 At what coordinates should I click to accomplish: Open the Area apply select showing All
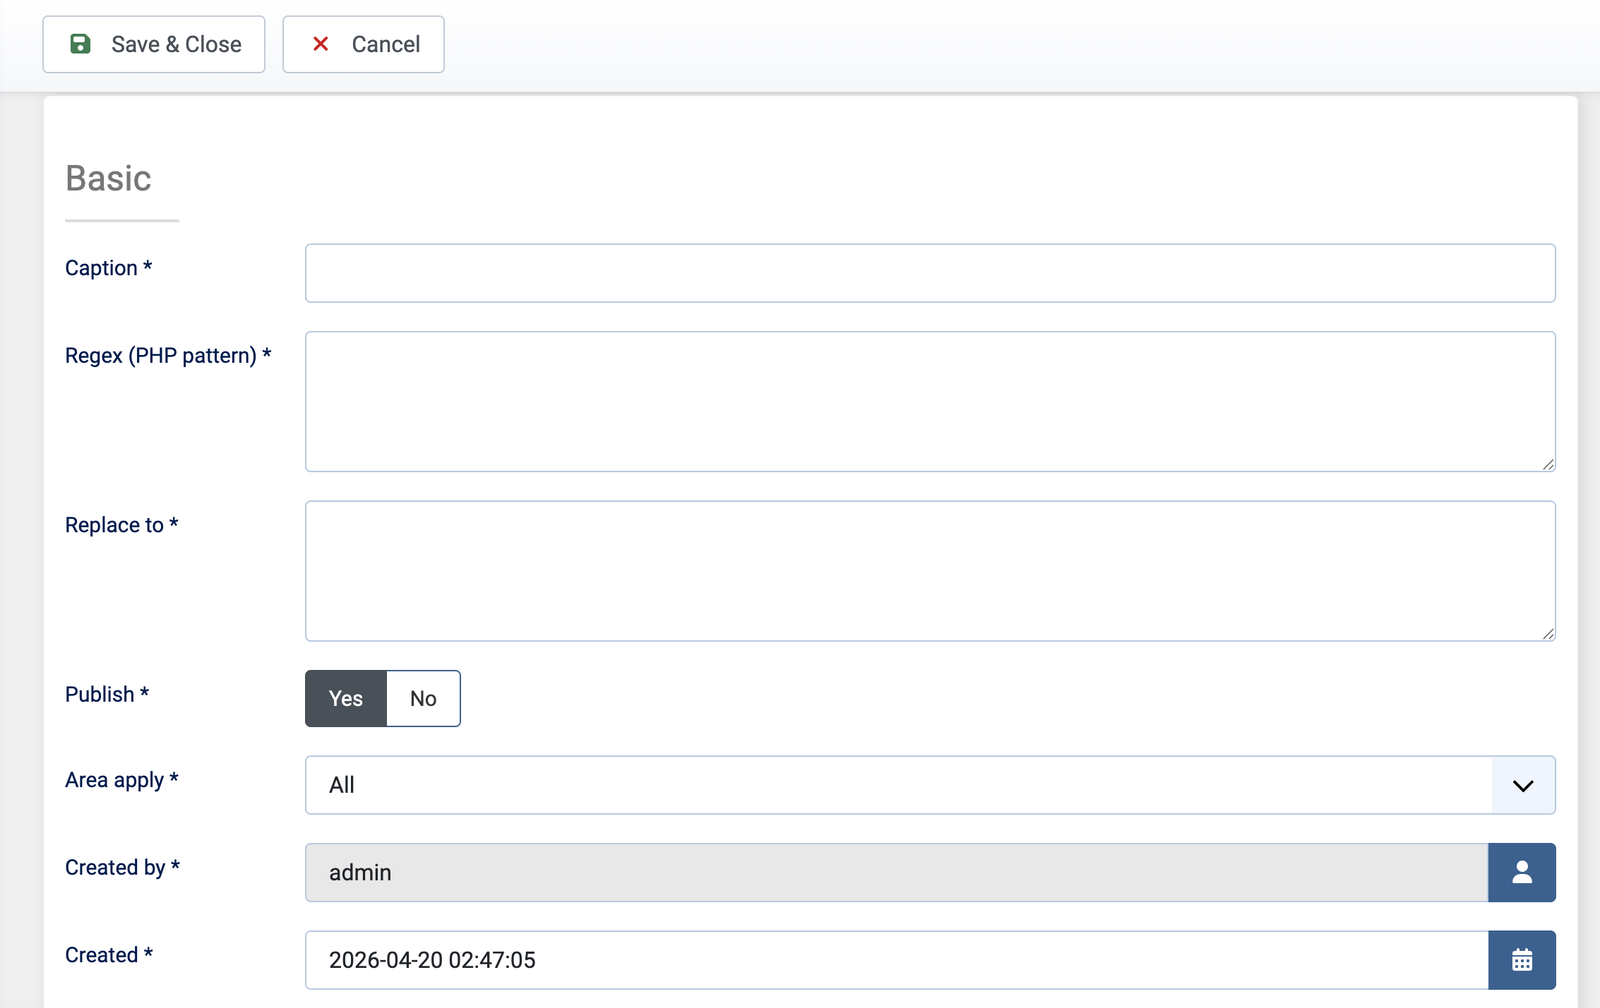[x=898, y=785]
